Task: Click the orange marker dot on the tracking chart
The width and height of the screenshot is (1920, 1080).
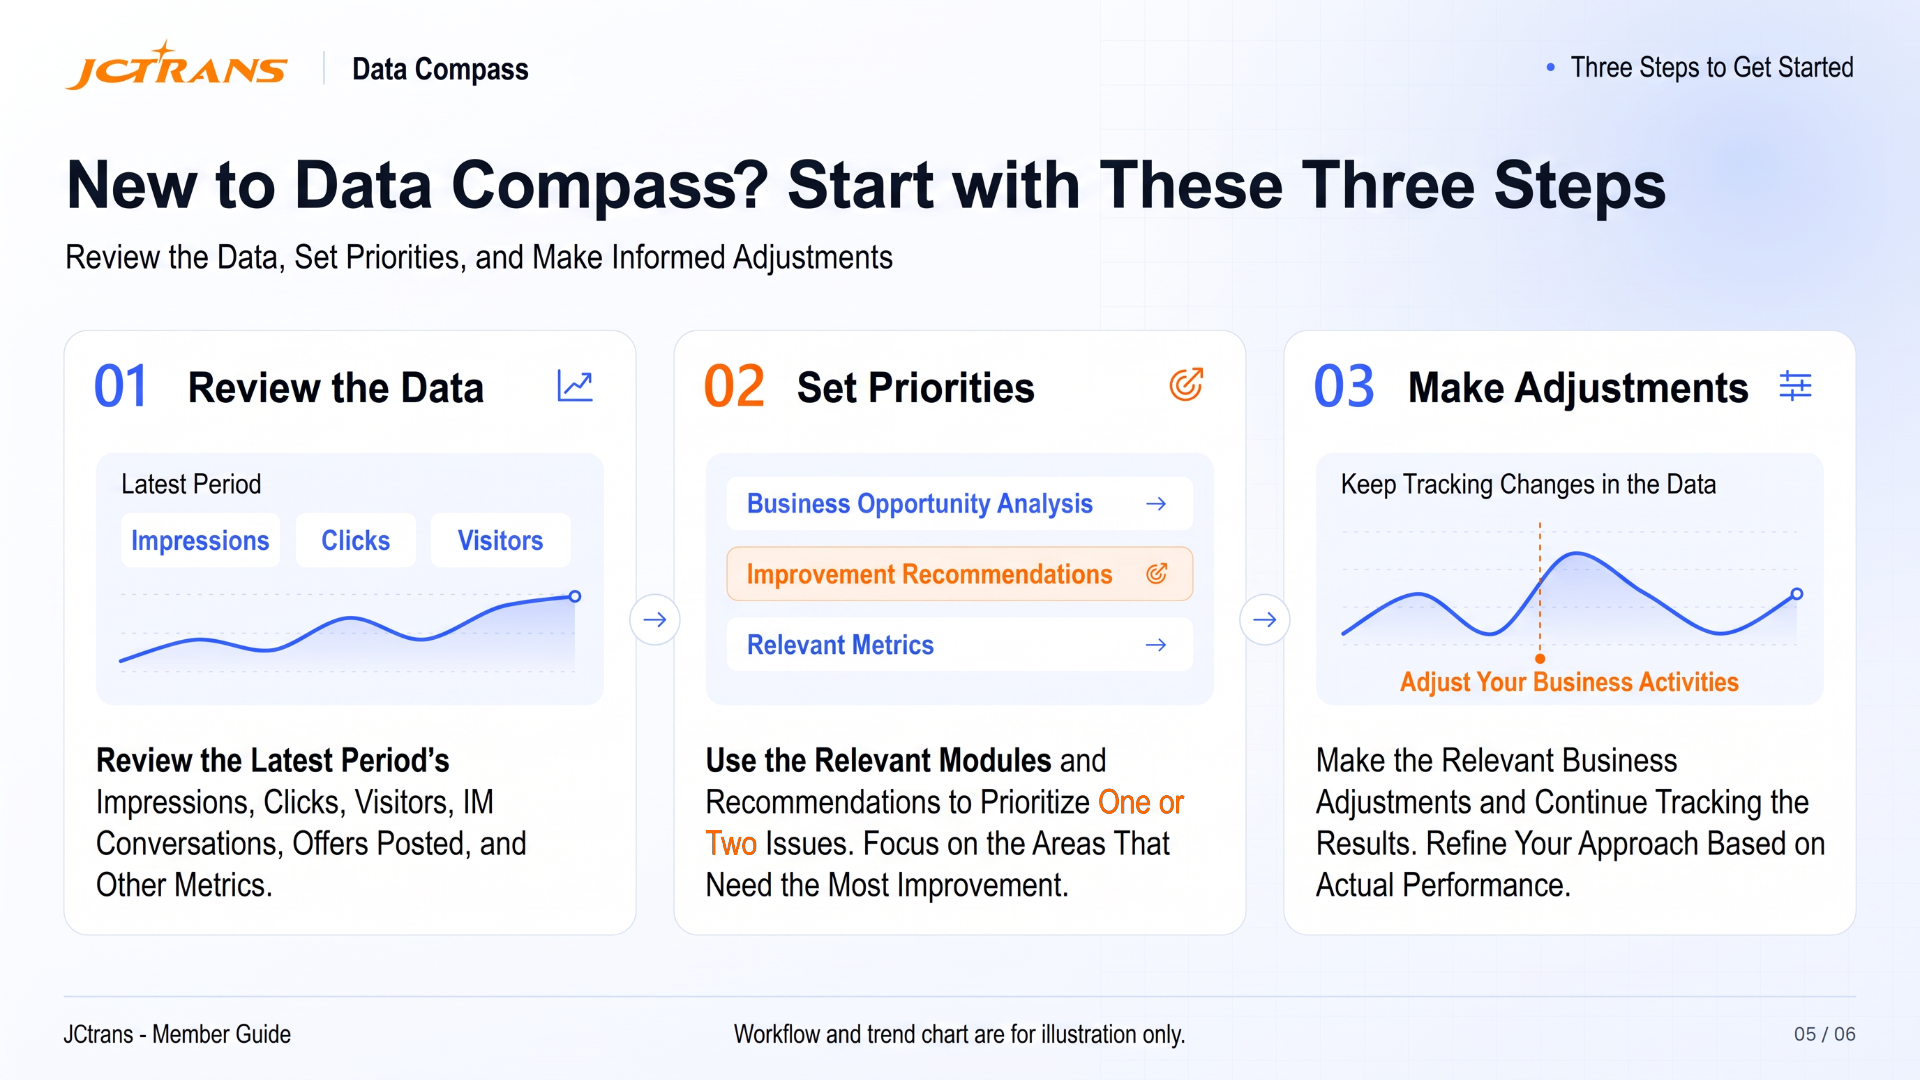Action: coord(1540,659)
